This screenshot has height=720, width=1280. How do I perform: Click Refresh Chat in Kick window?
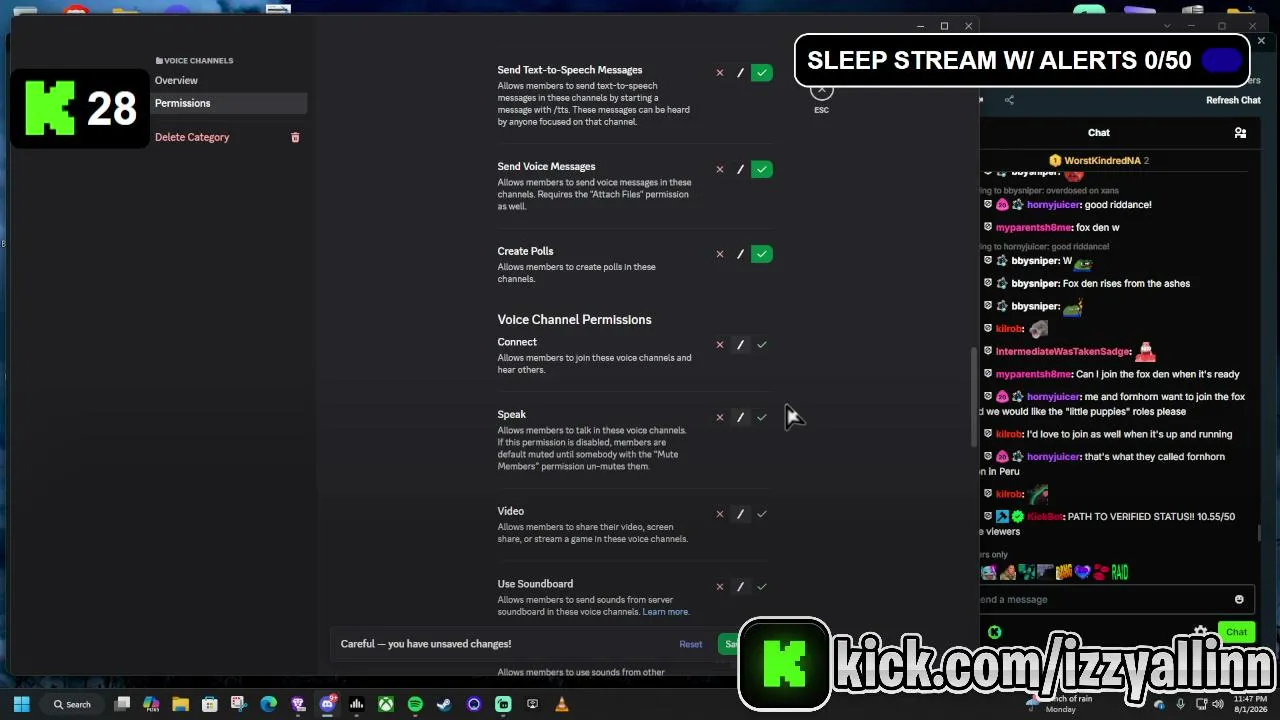tap(1233, 100)
